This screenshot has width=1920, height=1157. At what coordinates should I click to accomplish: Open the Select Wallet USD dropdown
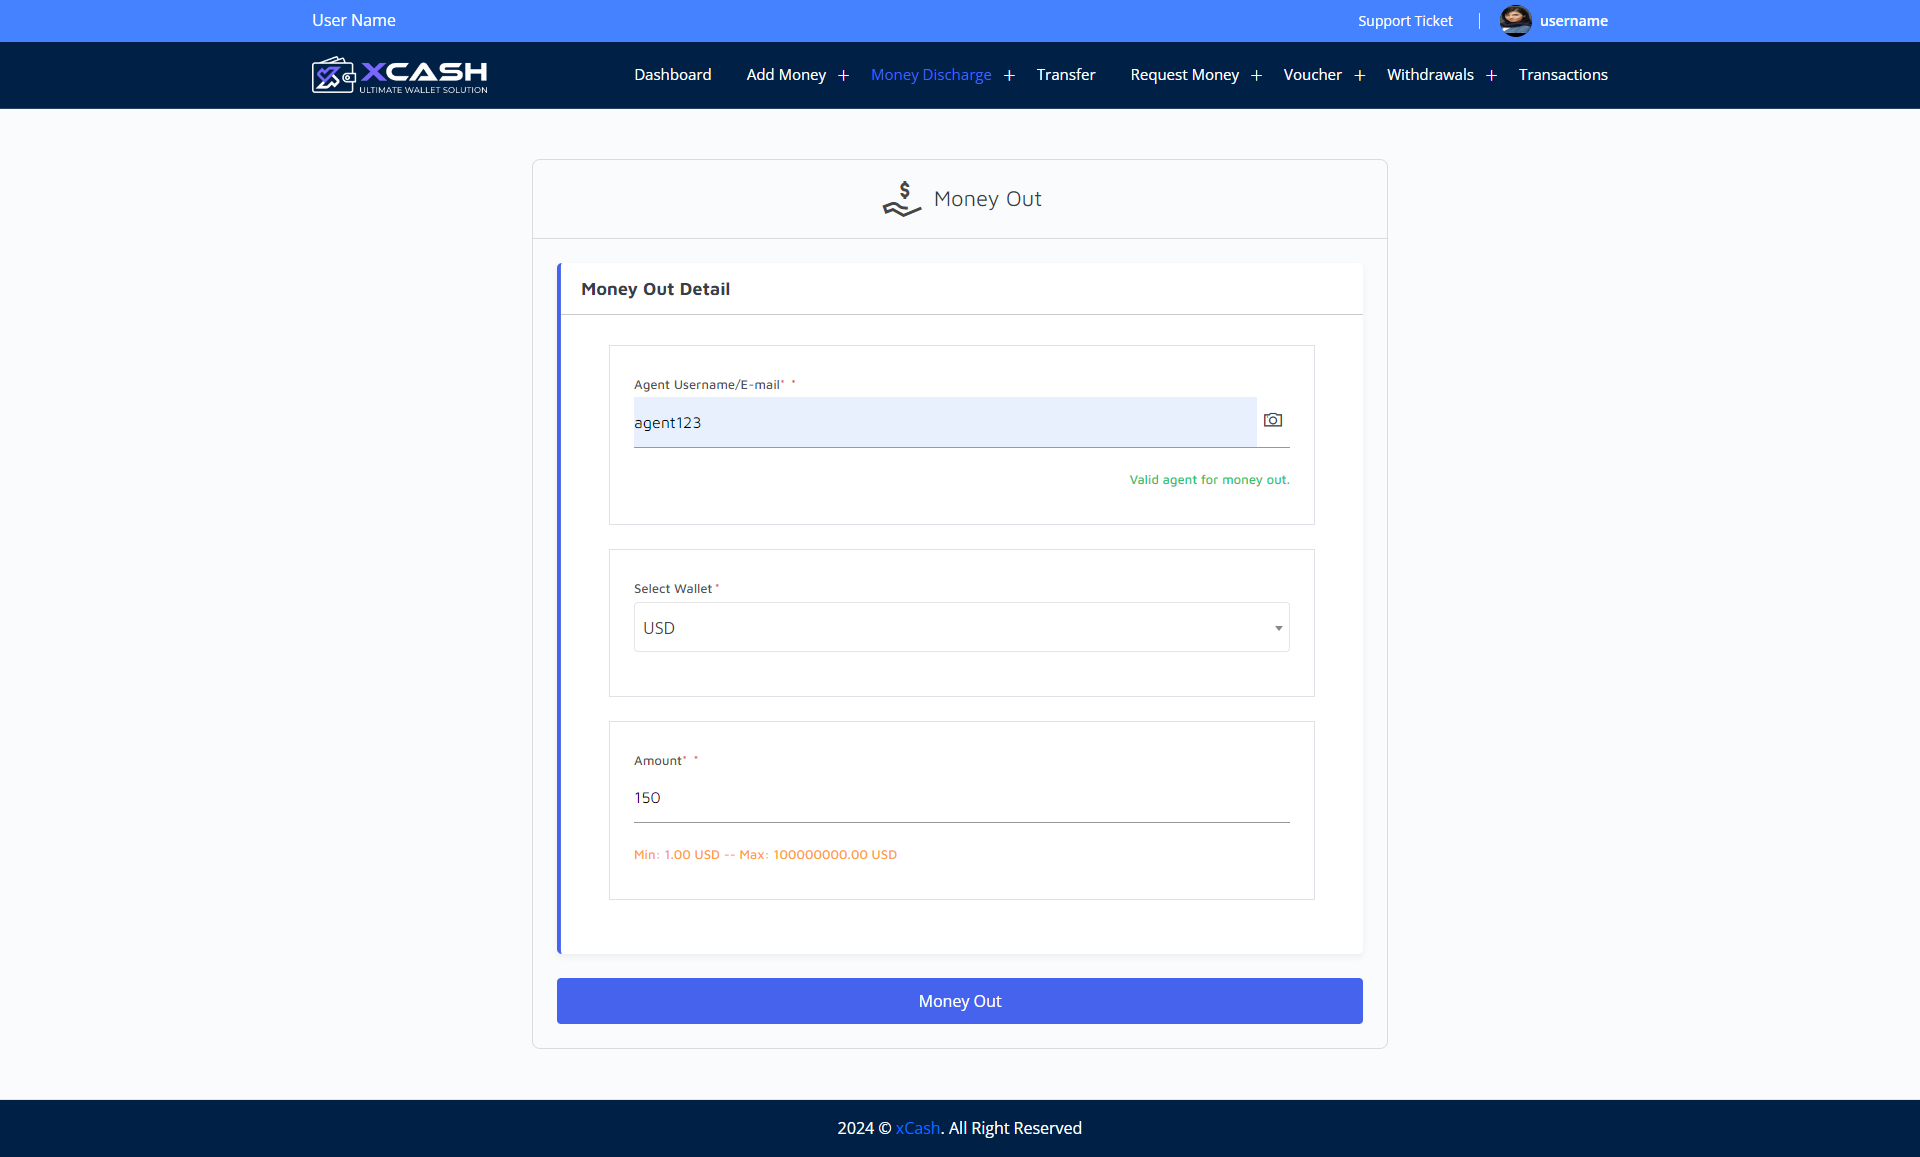[x=961, y=628]
